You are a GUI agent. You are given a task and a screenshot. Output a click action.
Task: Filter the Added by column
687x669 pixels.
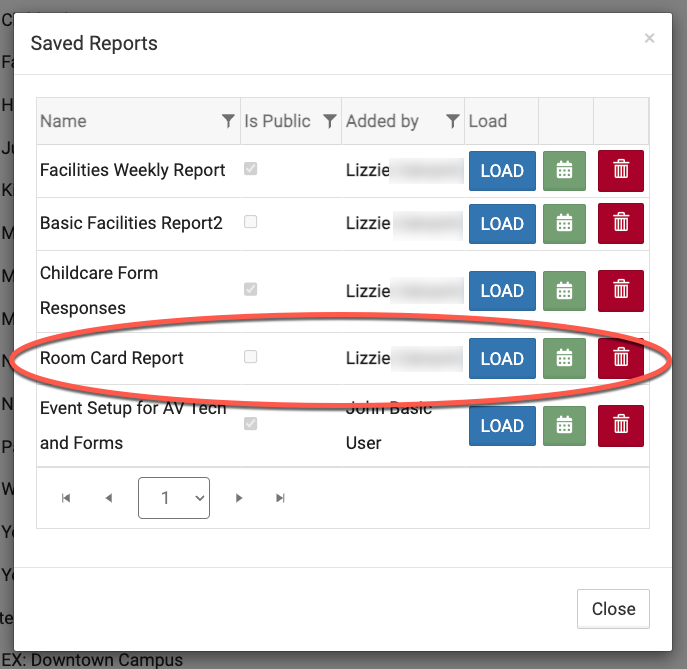(453, 121)
